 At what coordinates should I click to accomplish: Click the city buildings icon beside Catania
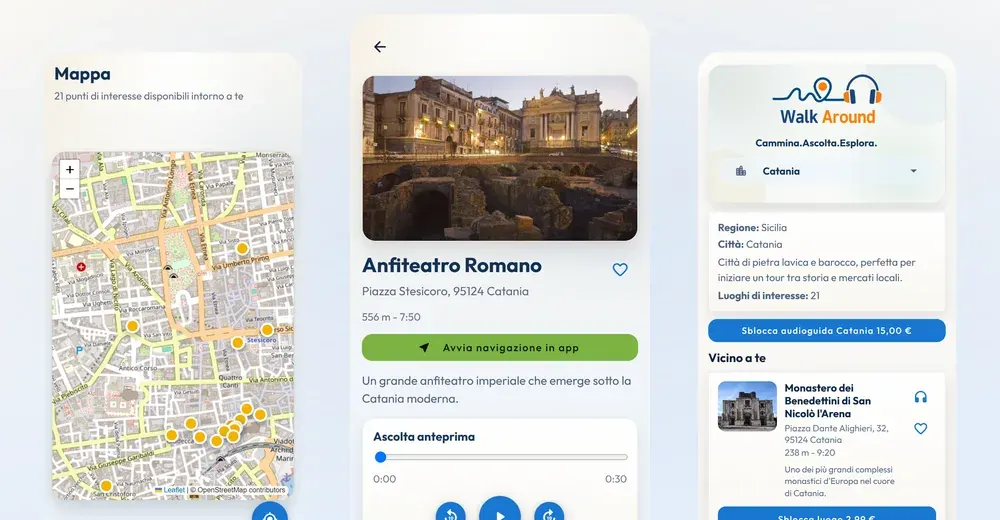pyautogui.click(x=740, y=171)
